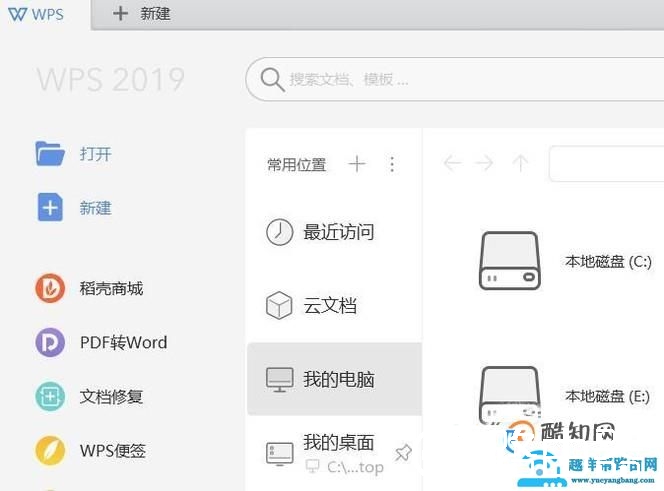Image resolution: width=664 pixels, height=491 pixels.
Task: Click the WPS logo tab
Action: tap(36, 14)
